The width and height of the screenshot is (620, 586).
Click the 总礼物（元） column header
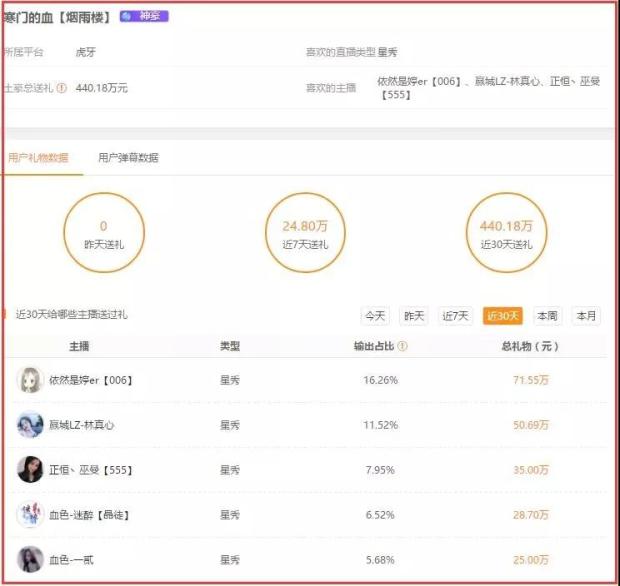point(530,346)
